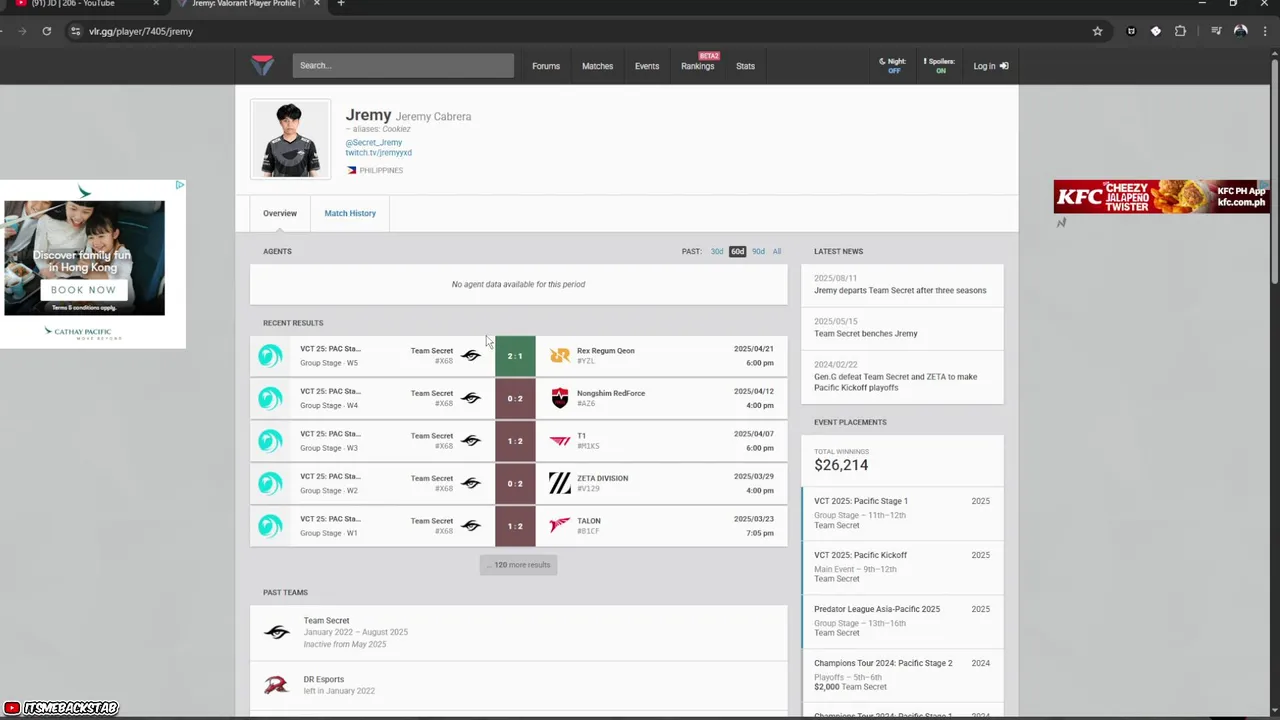Click Team Secret logo in the Rex Regum Qeon match
The image size is (1280, 720).
471,356
